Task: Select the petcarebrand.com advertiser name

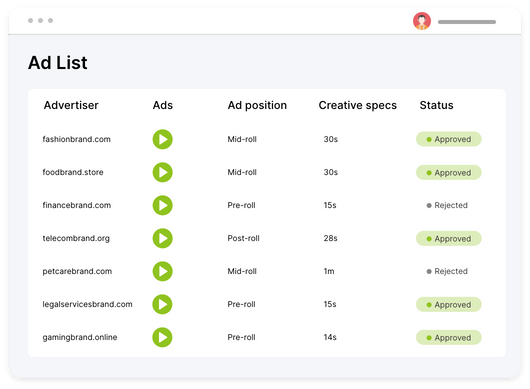Action: pos(77,271)
